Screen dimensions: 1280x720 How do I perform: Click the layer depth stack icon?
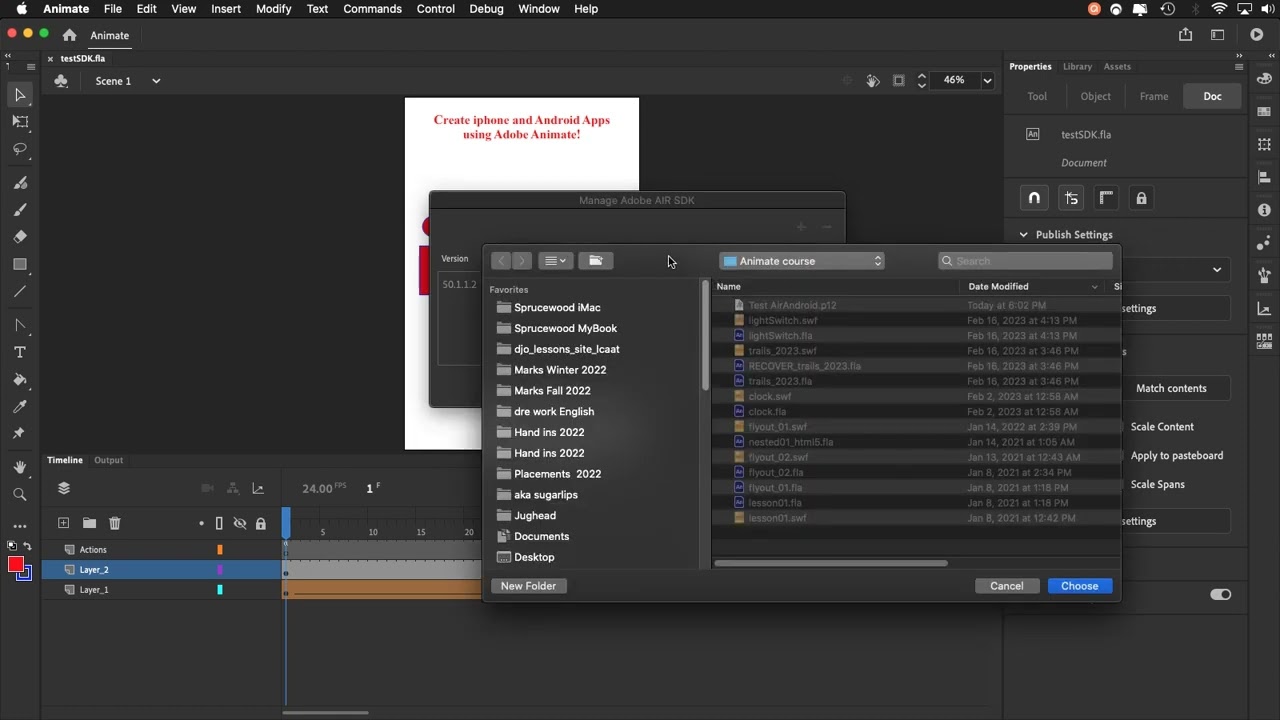(x=64, y=488)
